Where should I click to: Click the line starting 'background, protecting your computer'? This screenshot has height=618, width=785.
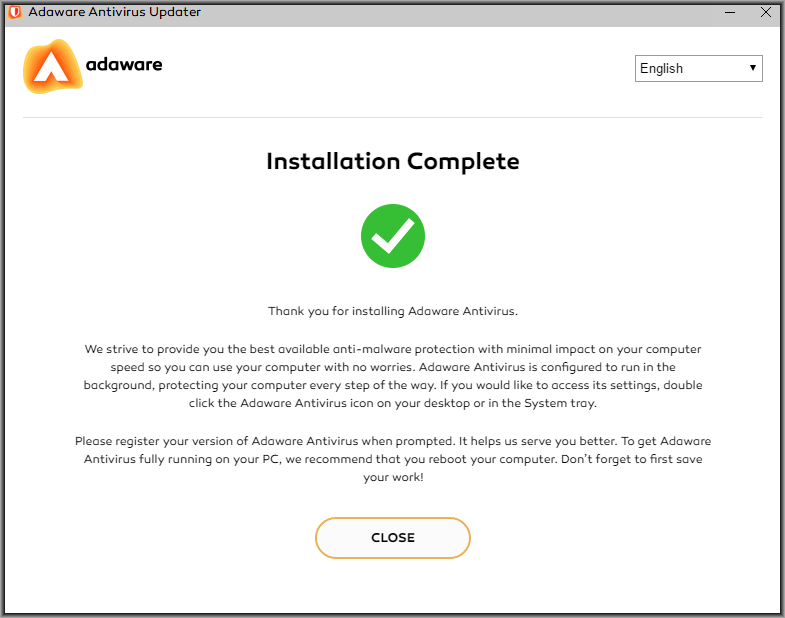(x=393, y=385)
